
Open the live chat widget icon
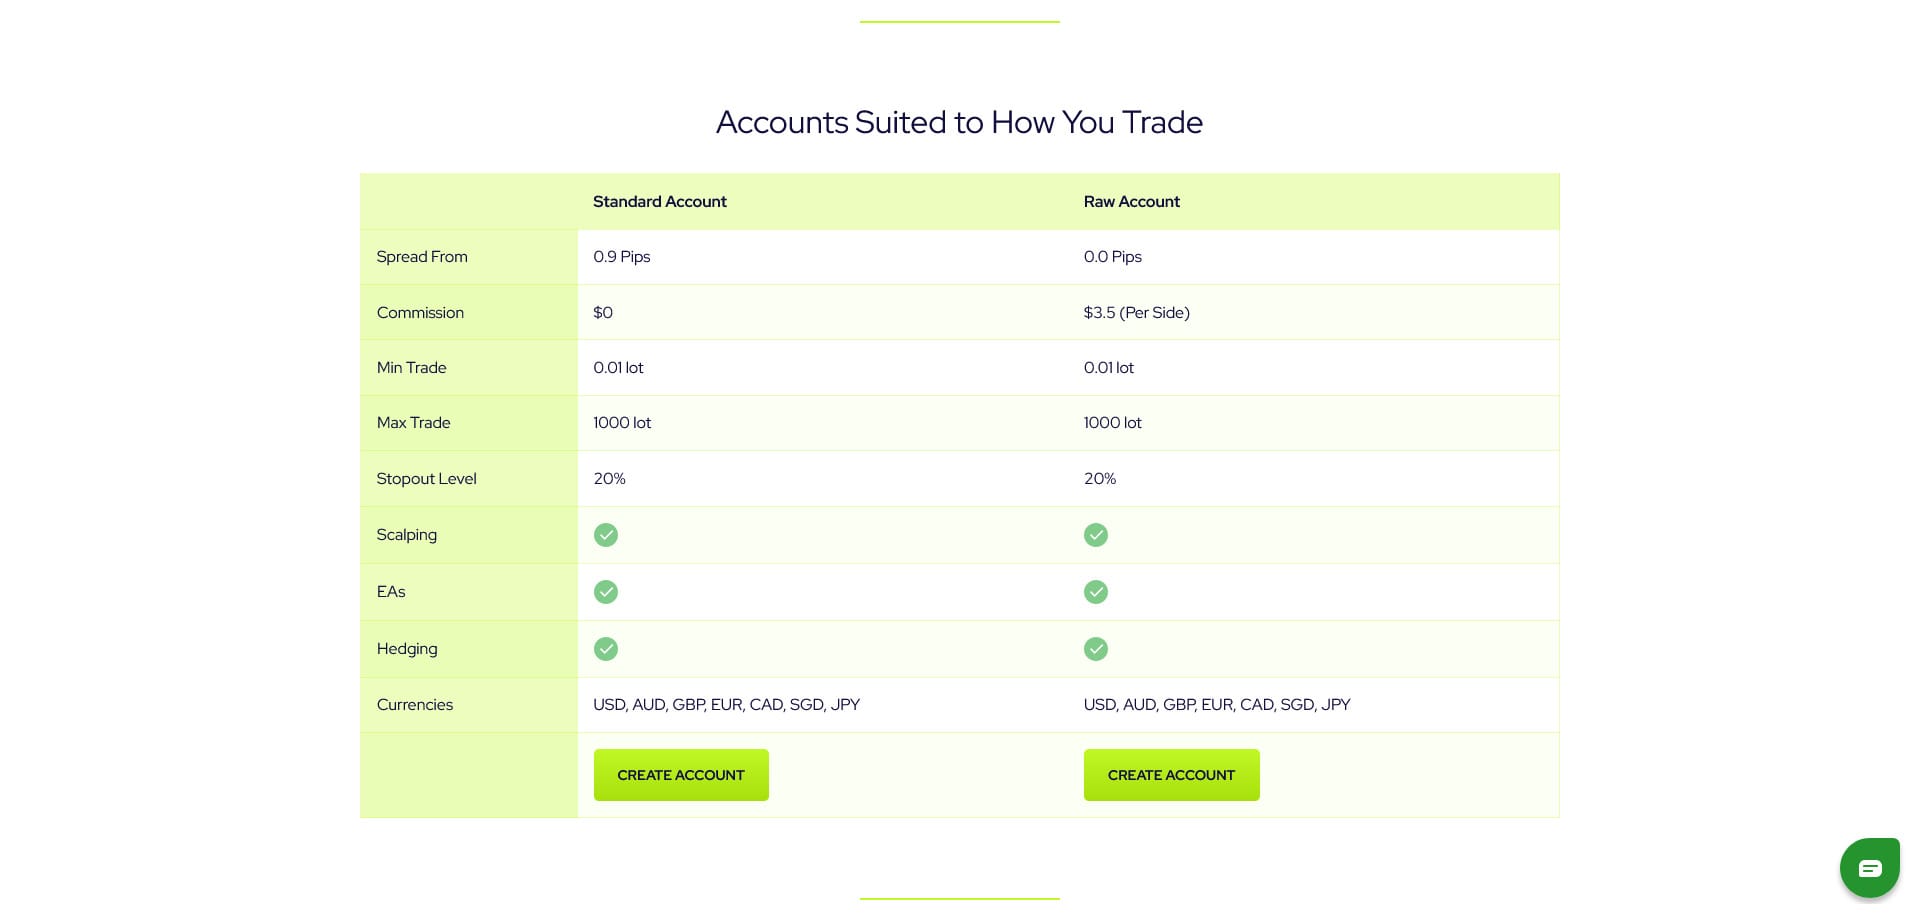tap(1869, 868)
